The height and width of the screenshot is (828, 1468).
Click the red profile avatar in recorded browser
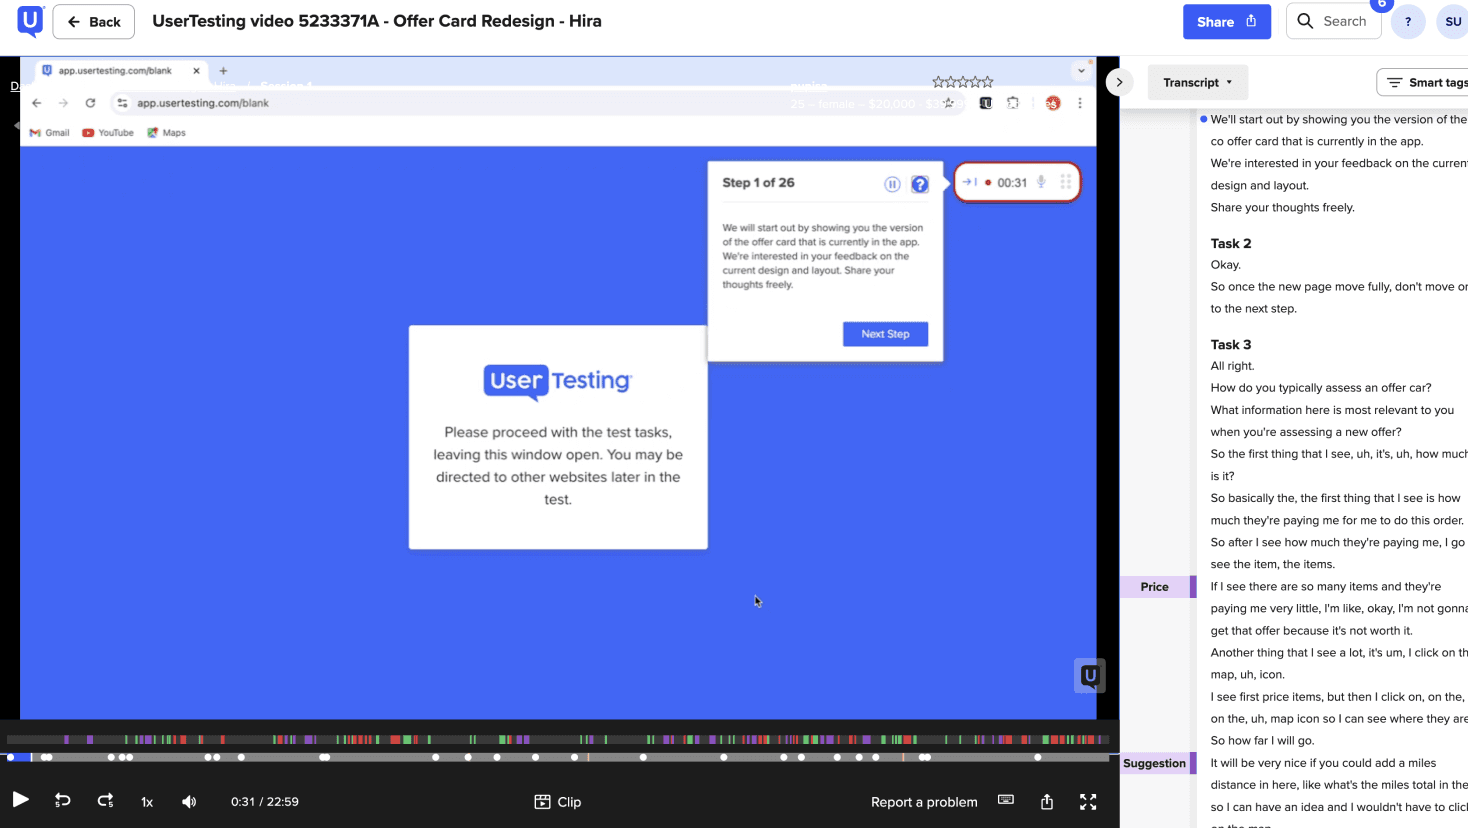tap(1053, 103)
